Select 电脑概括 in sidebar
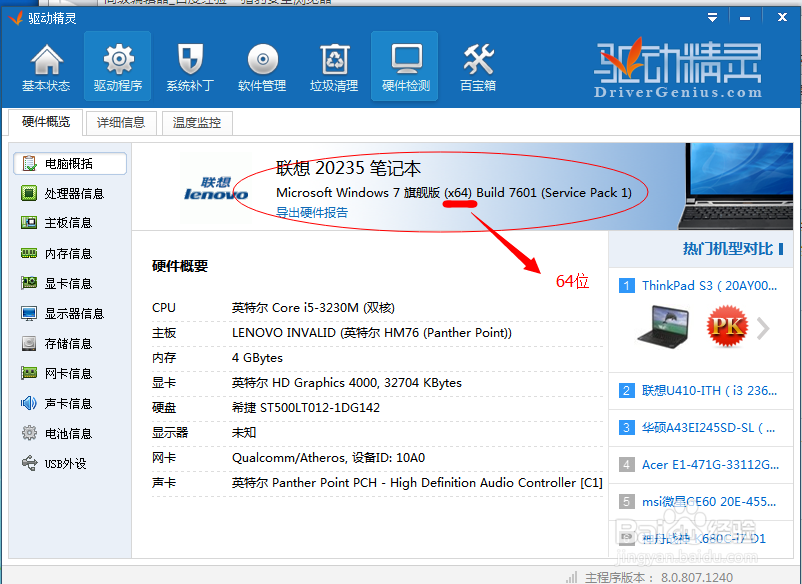This screenshot has height=584, width=802. [x=70, y=164]
